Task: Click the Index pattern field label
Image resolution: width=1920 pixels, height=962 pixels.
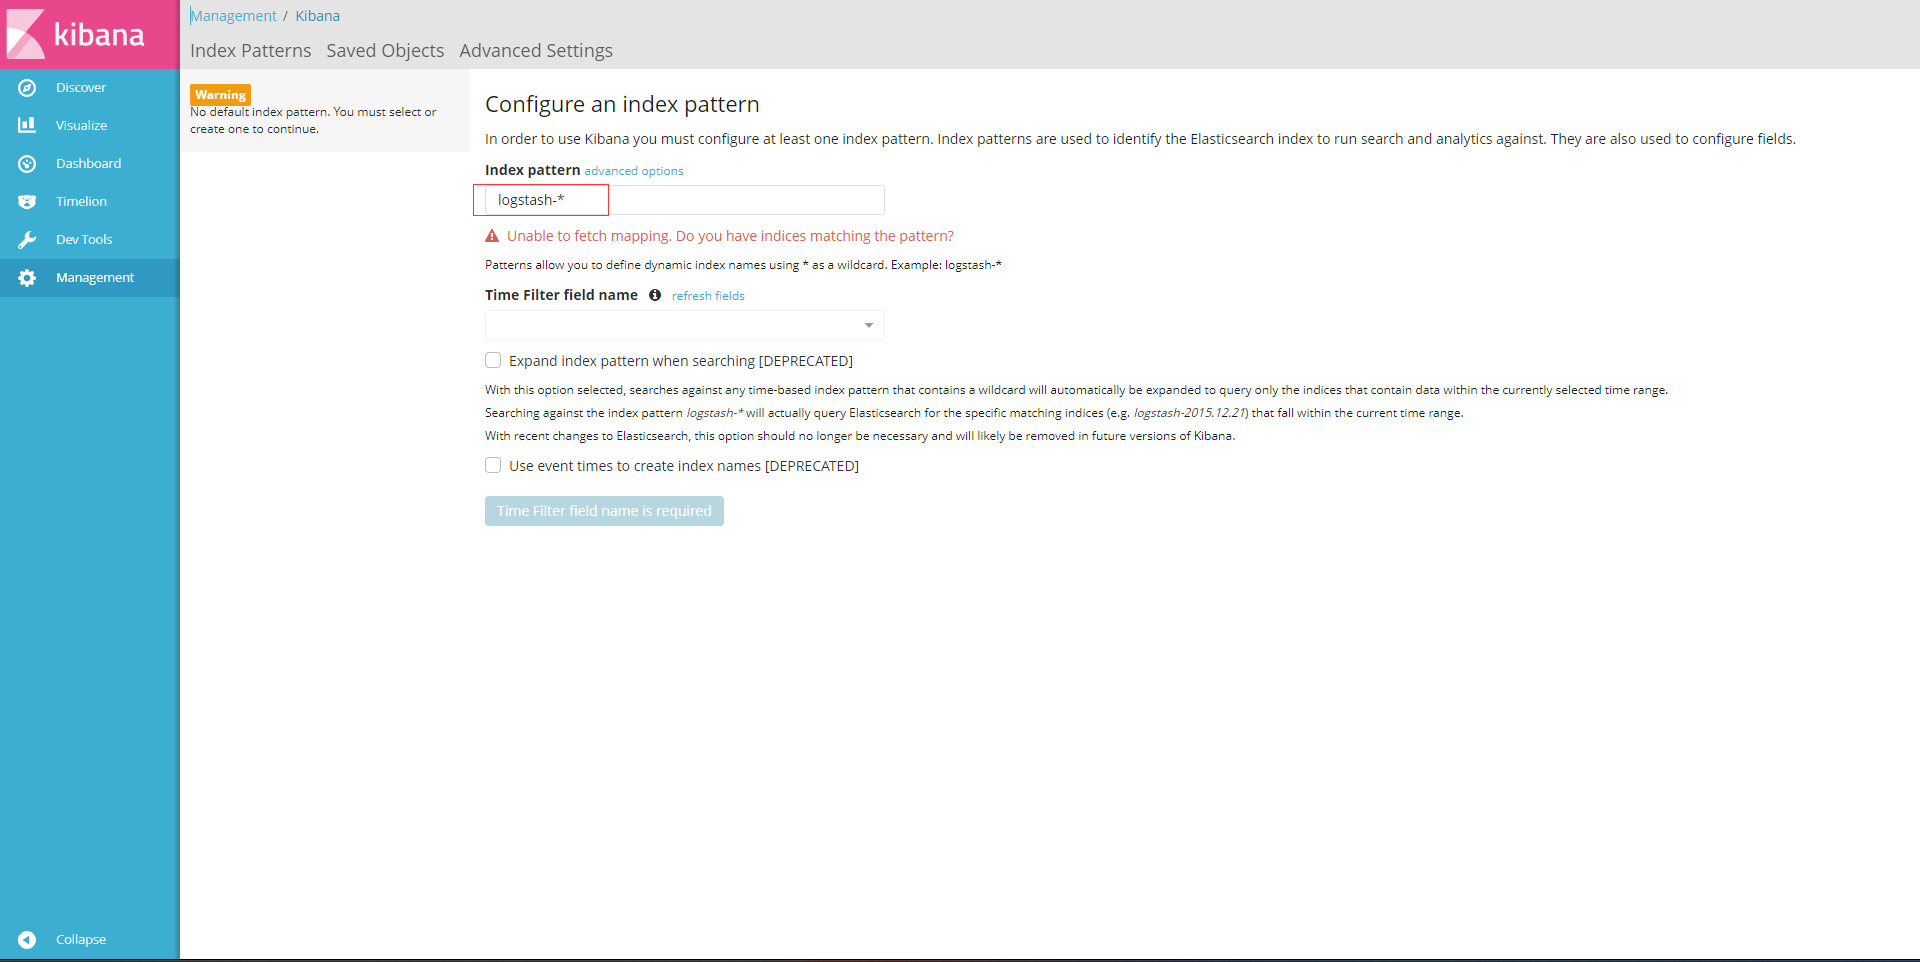Action: tap(532, 170)
